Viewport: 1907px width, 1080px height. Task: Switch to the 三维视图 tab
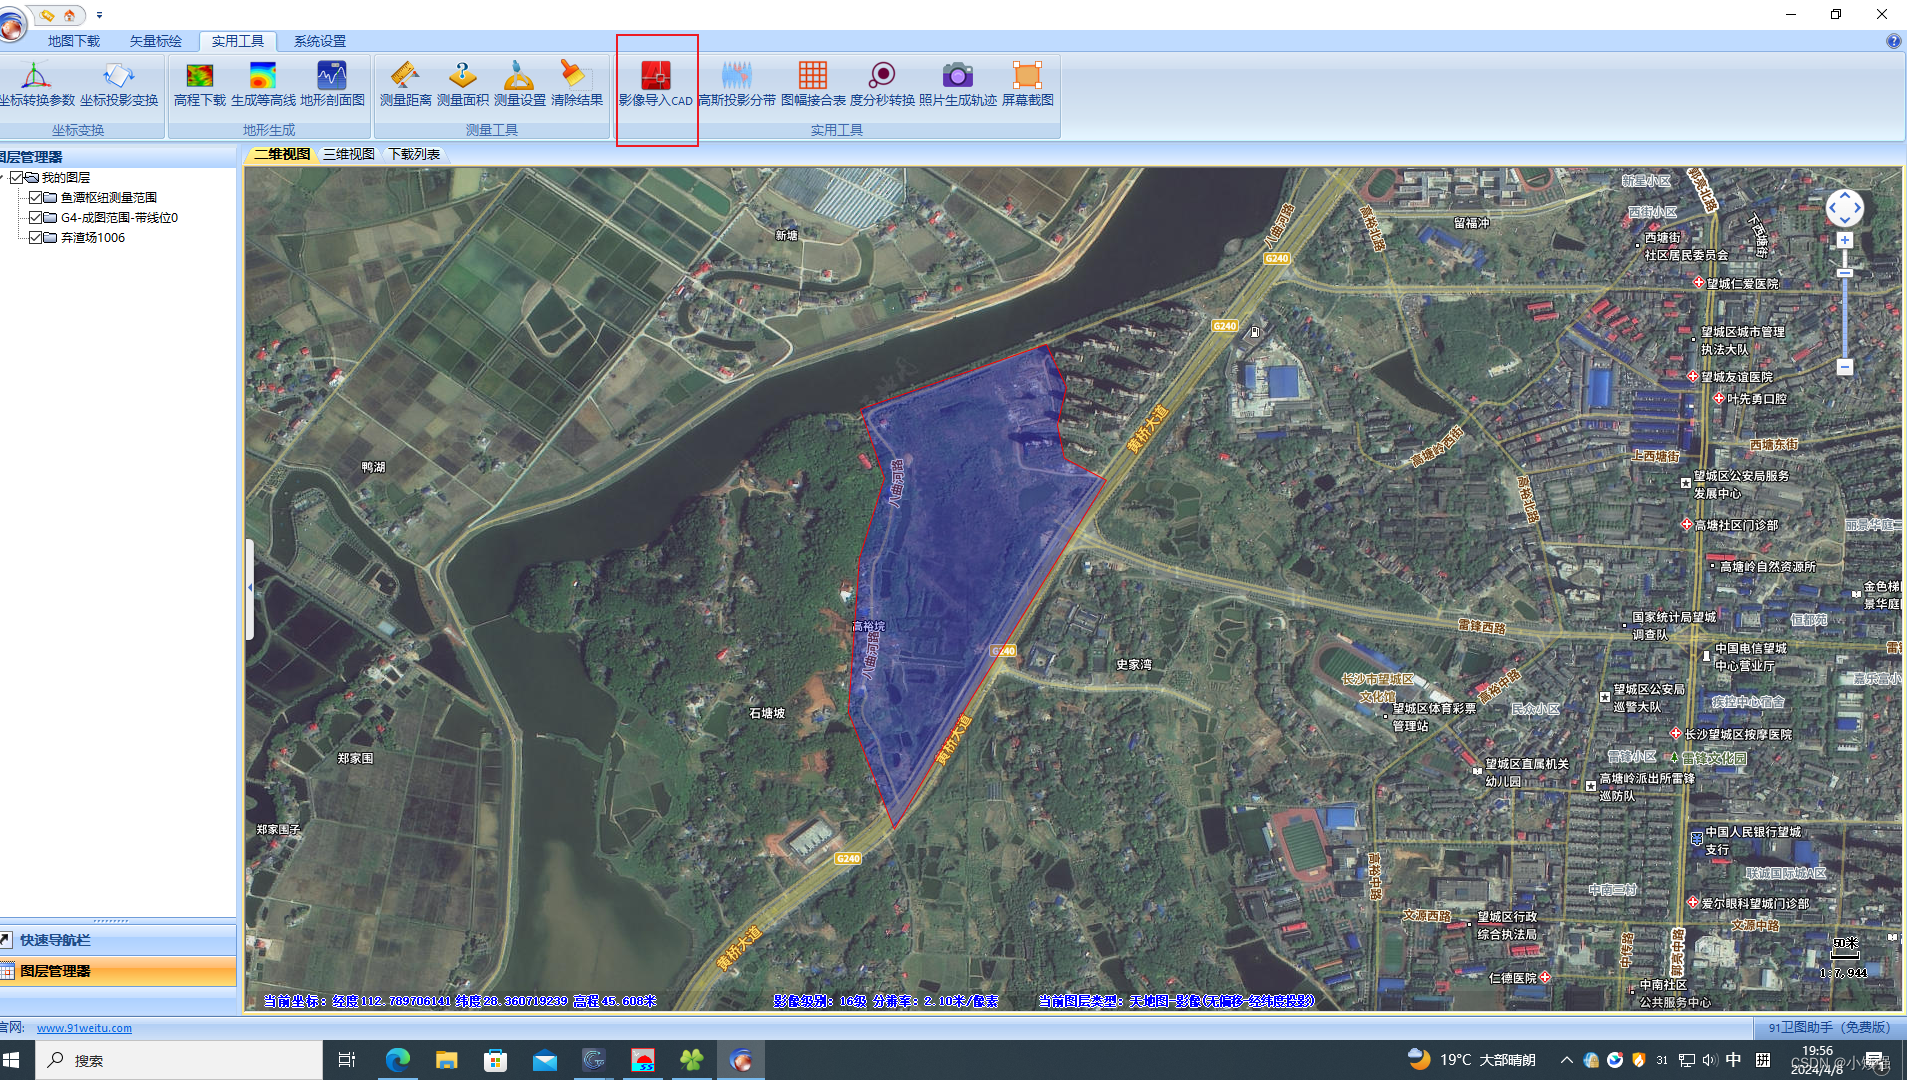click(348, 154)
